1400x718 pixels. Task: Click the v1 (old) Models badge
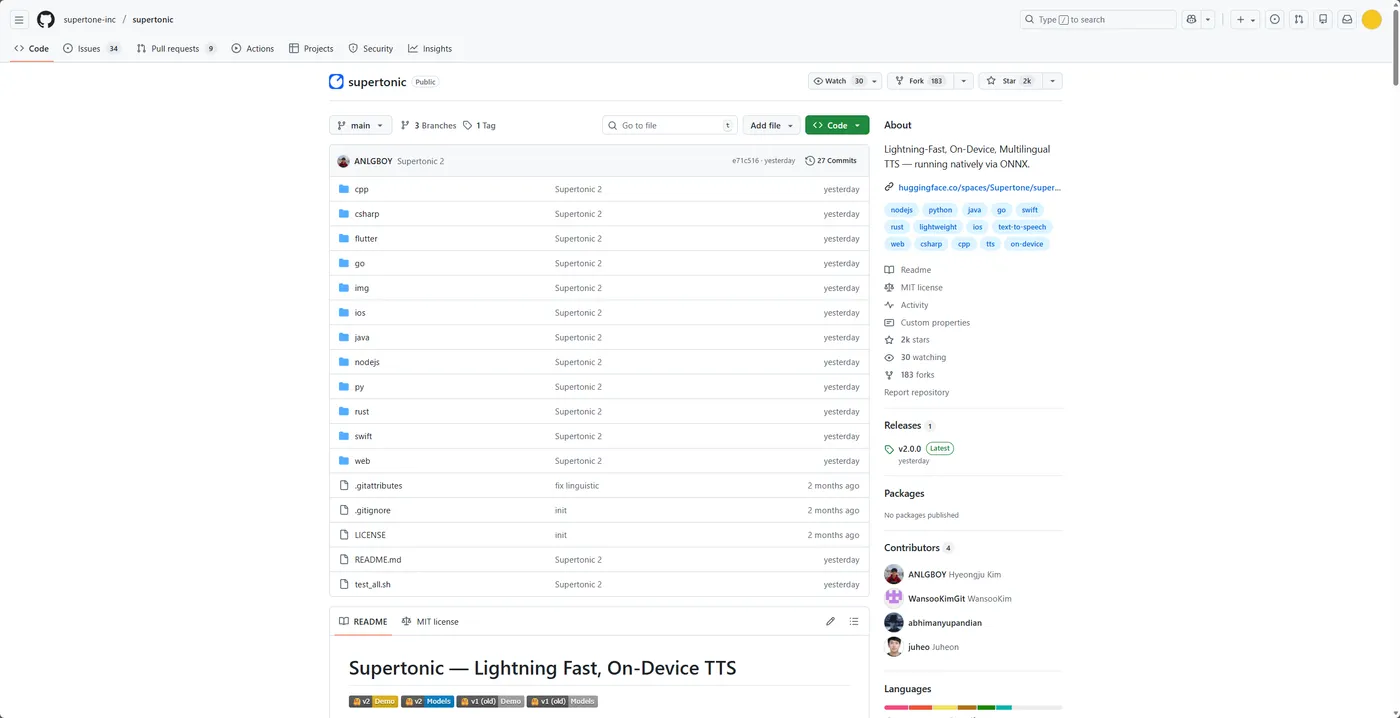click(562, 701)
